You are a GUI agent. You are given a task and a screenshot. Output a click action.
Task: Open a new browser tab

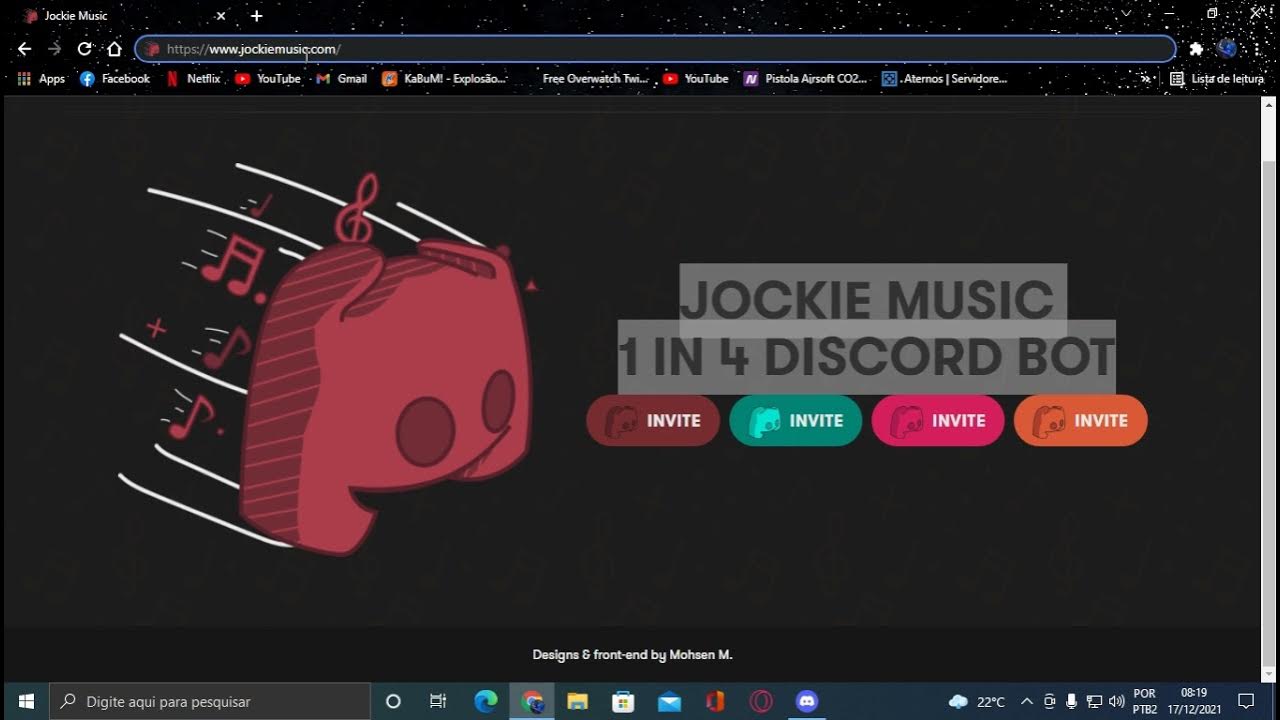pos(257,16)
